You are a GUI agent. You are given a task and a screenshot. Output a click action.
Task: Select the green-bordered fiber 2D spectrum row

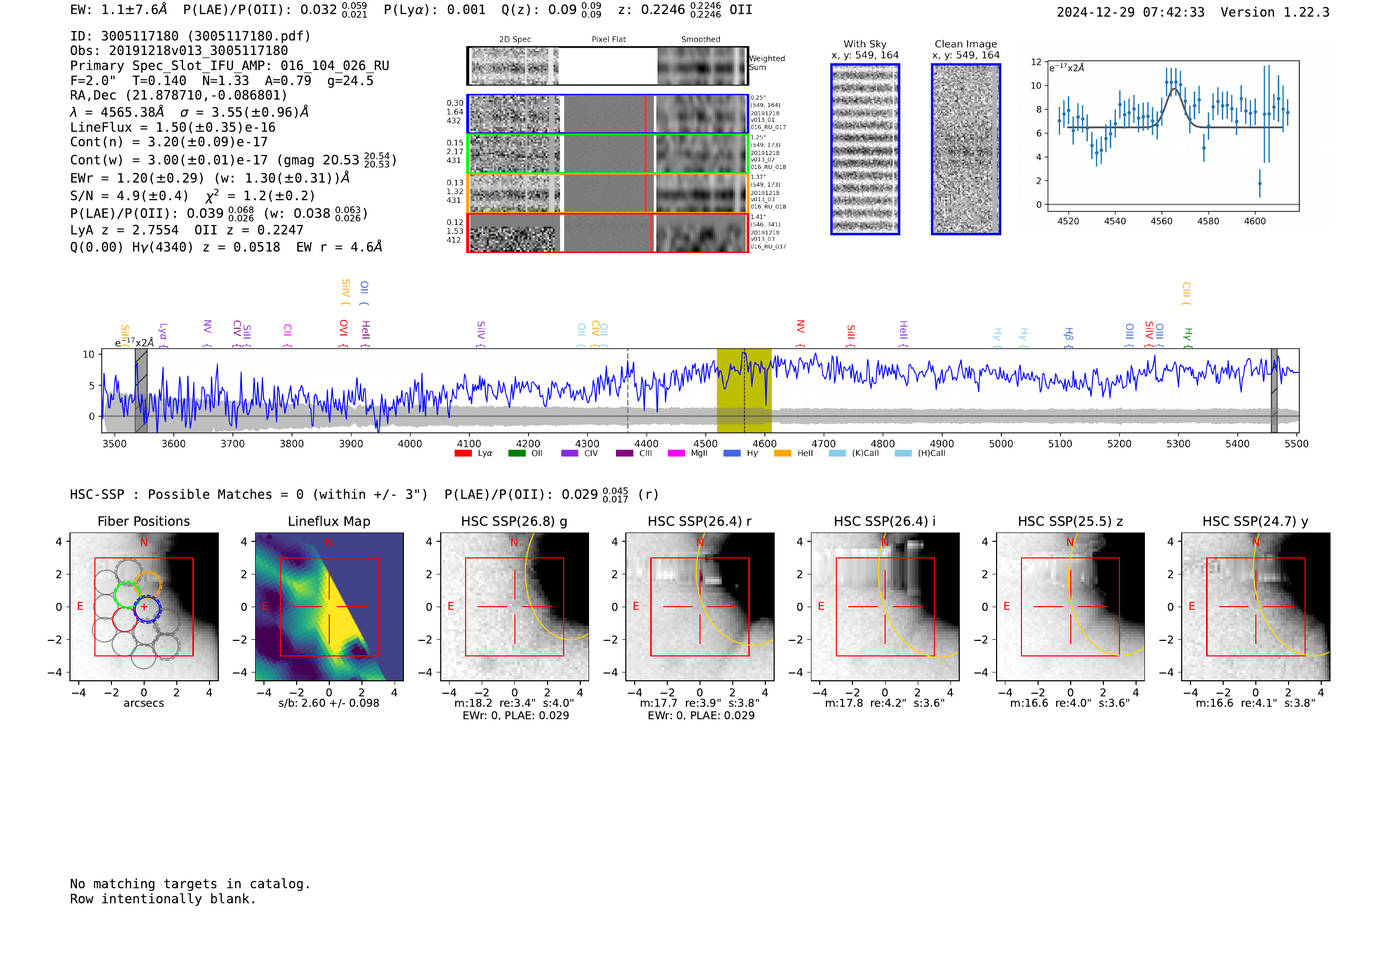pos(607,154)
